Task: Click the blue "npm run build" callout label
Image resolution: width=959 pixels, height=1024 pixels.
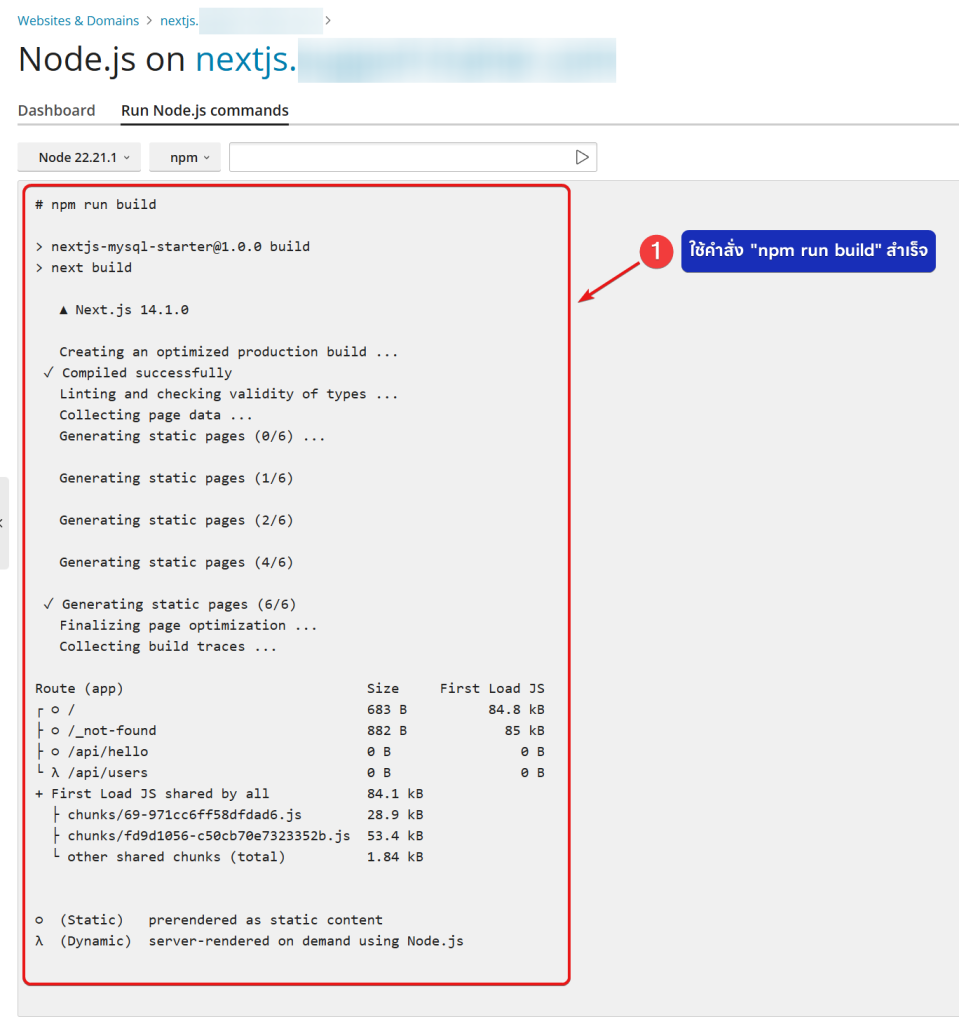Action: tap(808, 252)
